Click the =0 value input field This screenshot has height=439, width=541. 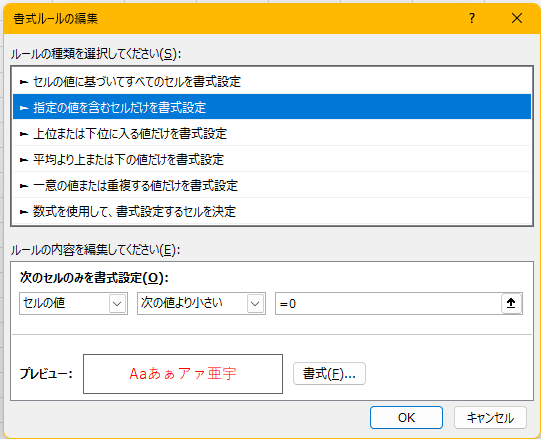pos(388,304)
